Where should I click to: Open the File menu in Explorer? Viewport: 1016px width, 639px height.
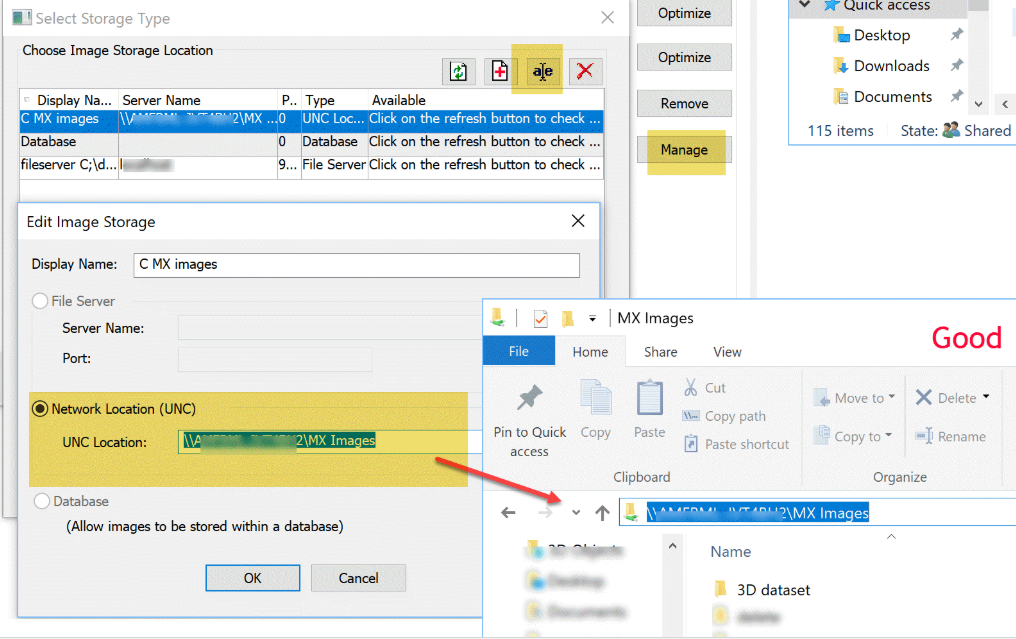[x=519, y=351]
